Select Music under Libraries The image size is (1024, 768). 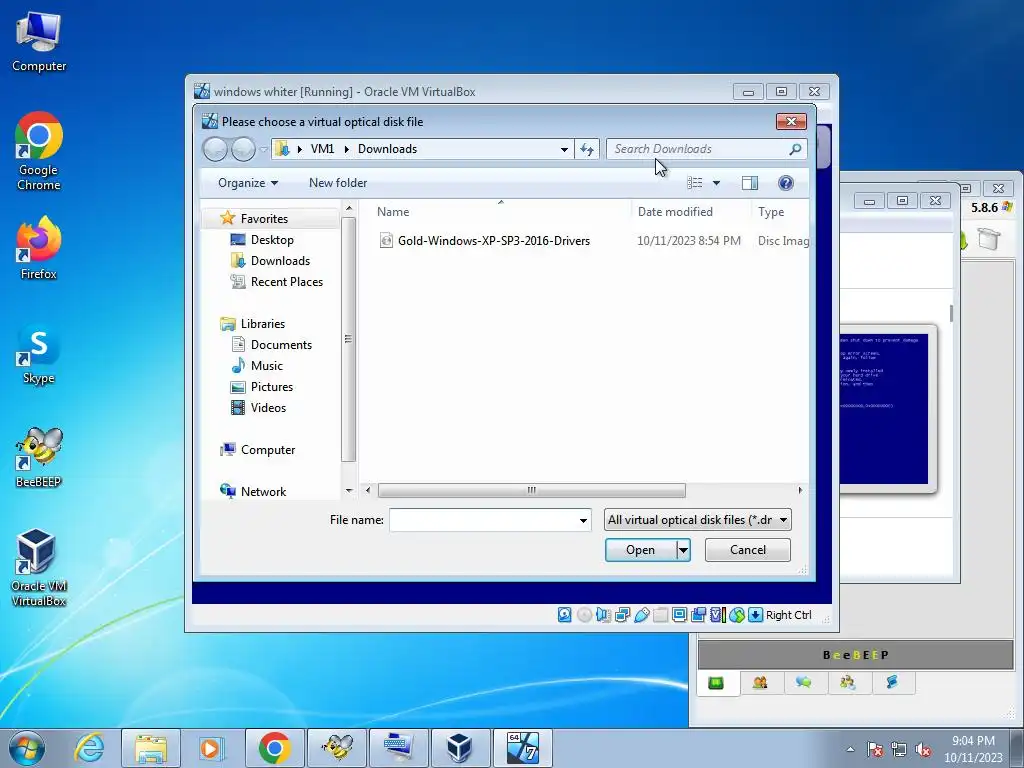(266, 366)
